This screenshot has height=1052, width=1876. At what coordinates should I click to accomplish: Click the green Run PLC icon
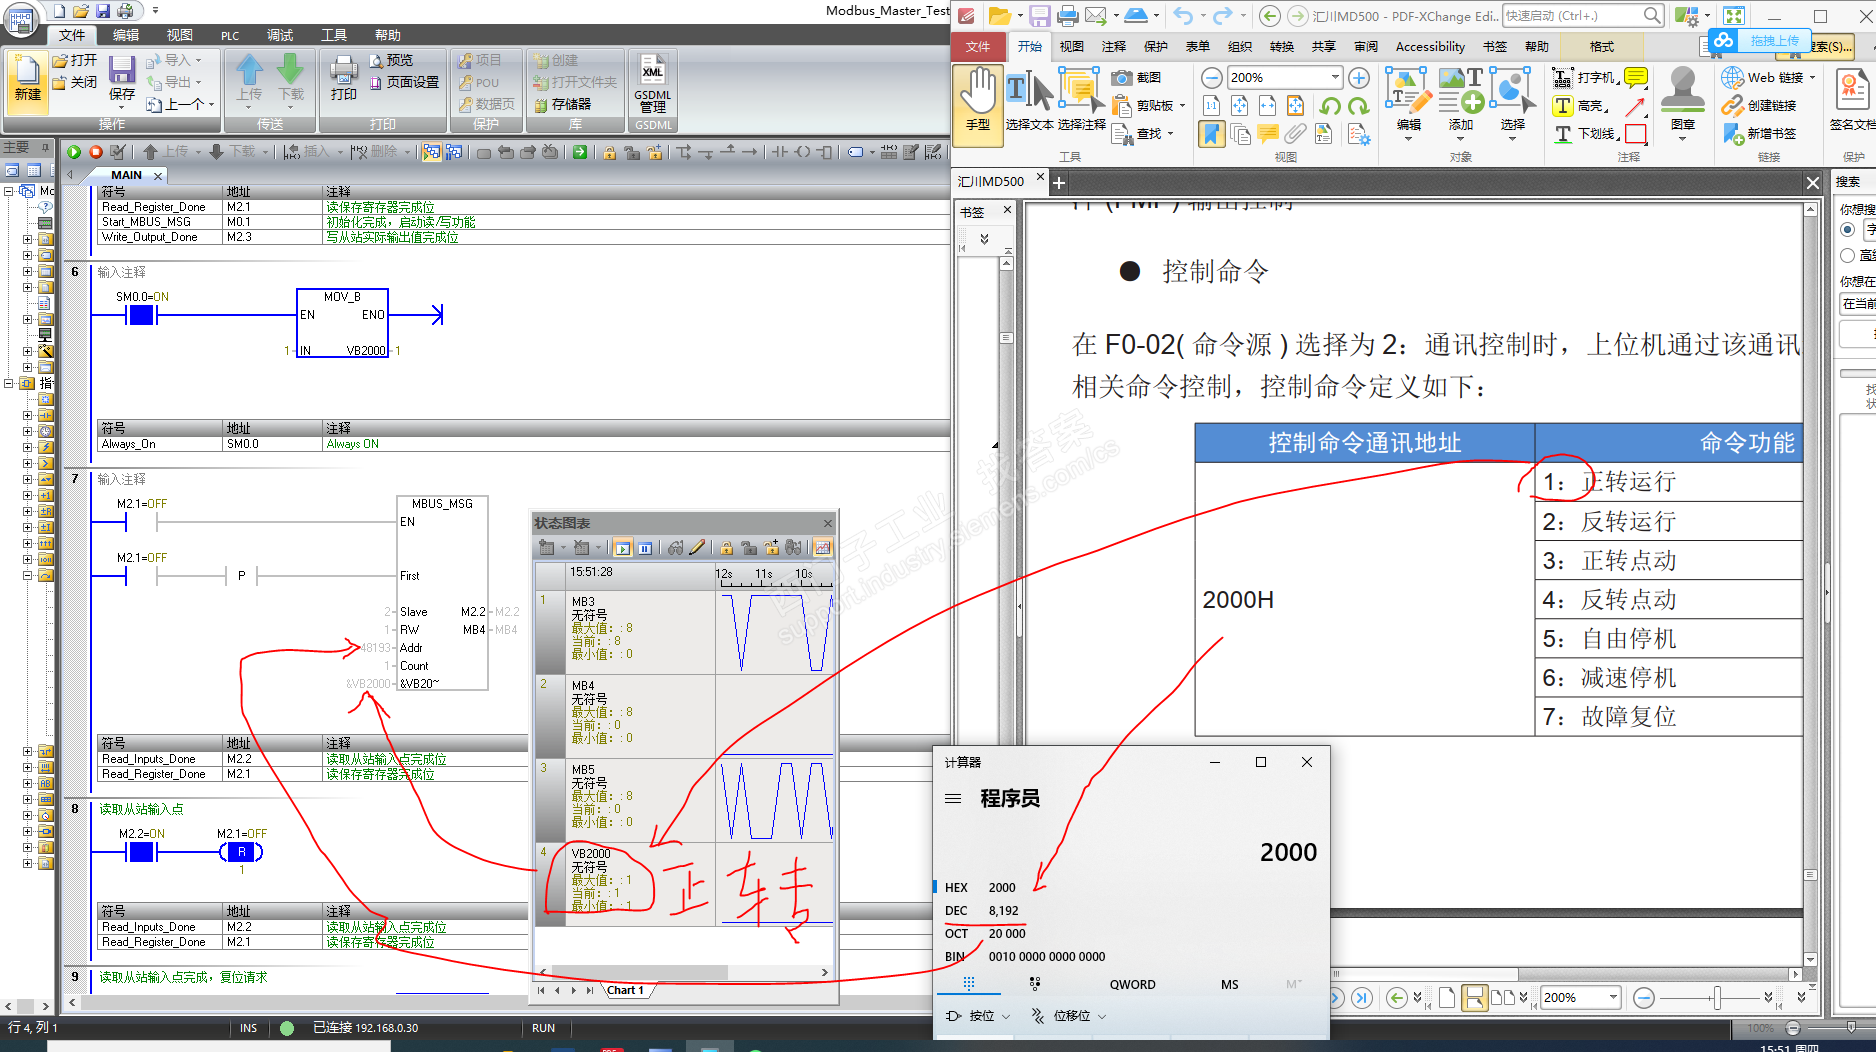pyautogui.click(x=74, y=152)
